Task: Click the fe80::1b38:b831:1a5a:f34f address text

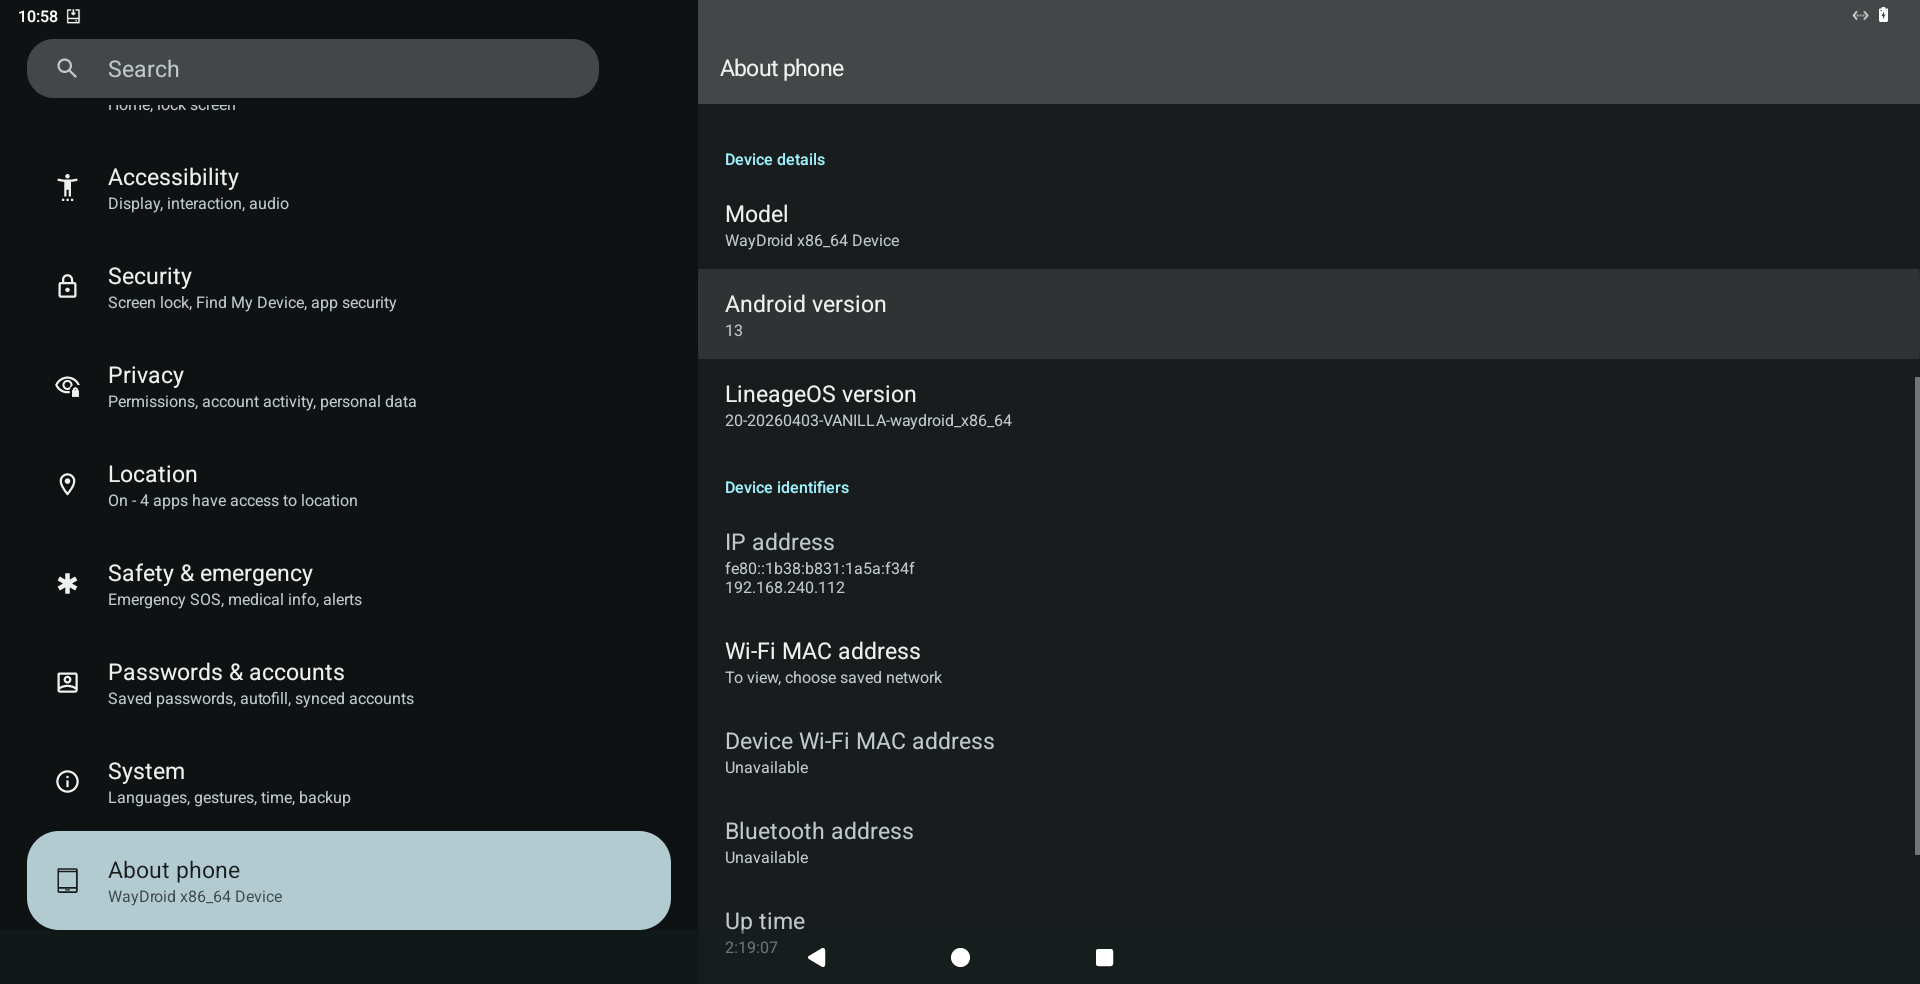Action: pos(820,569)
